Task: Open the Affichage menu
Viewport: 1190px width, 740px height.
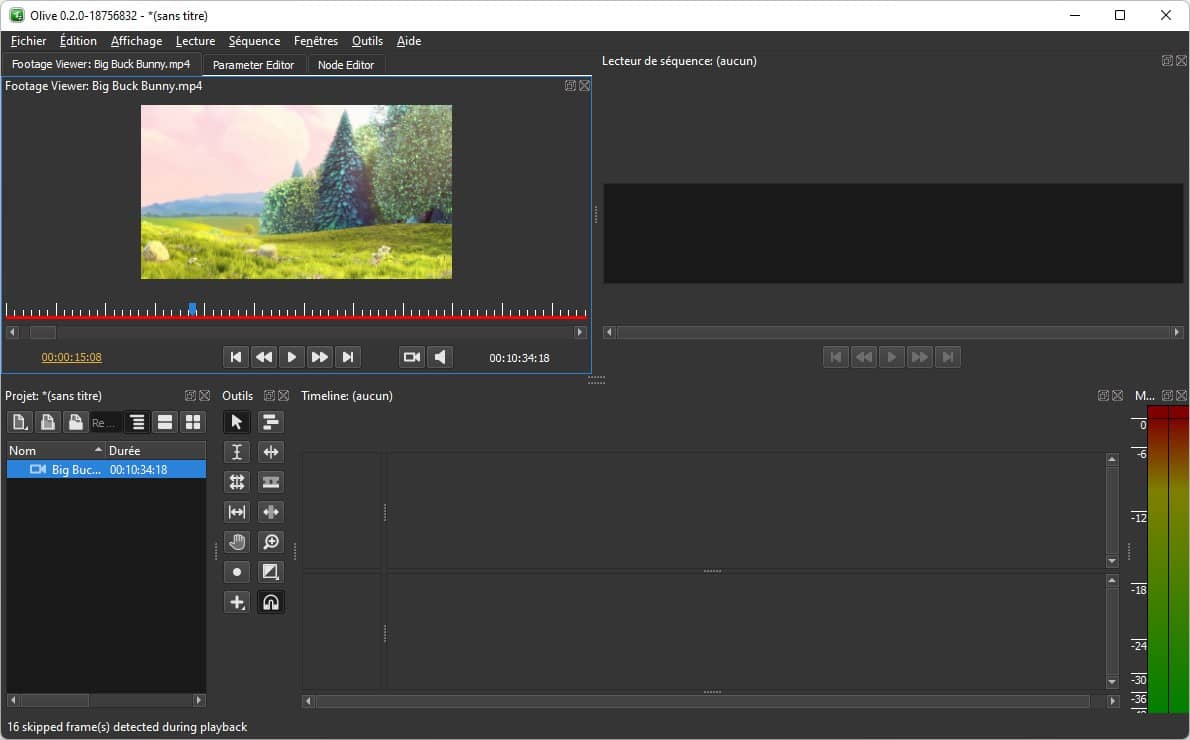Action: [x=137, y=41]
